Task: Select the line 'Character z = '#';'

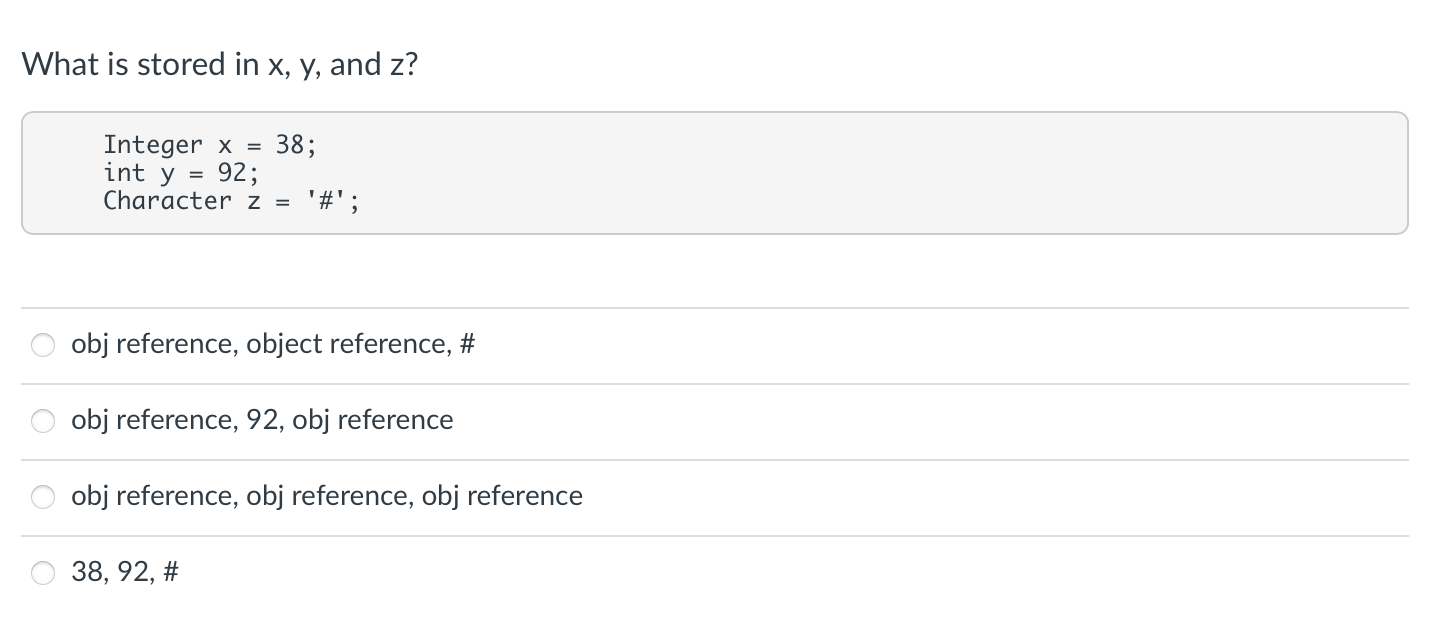Action: coord(231,200)
